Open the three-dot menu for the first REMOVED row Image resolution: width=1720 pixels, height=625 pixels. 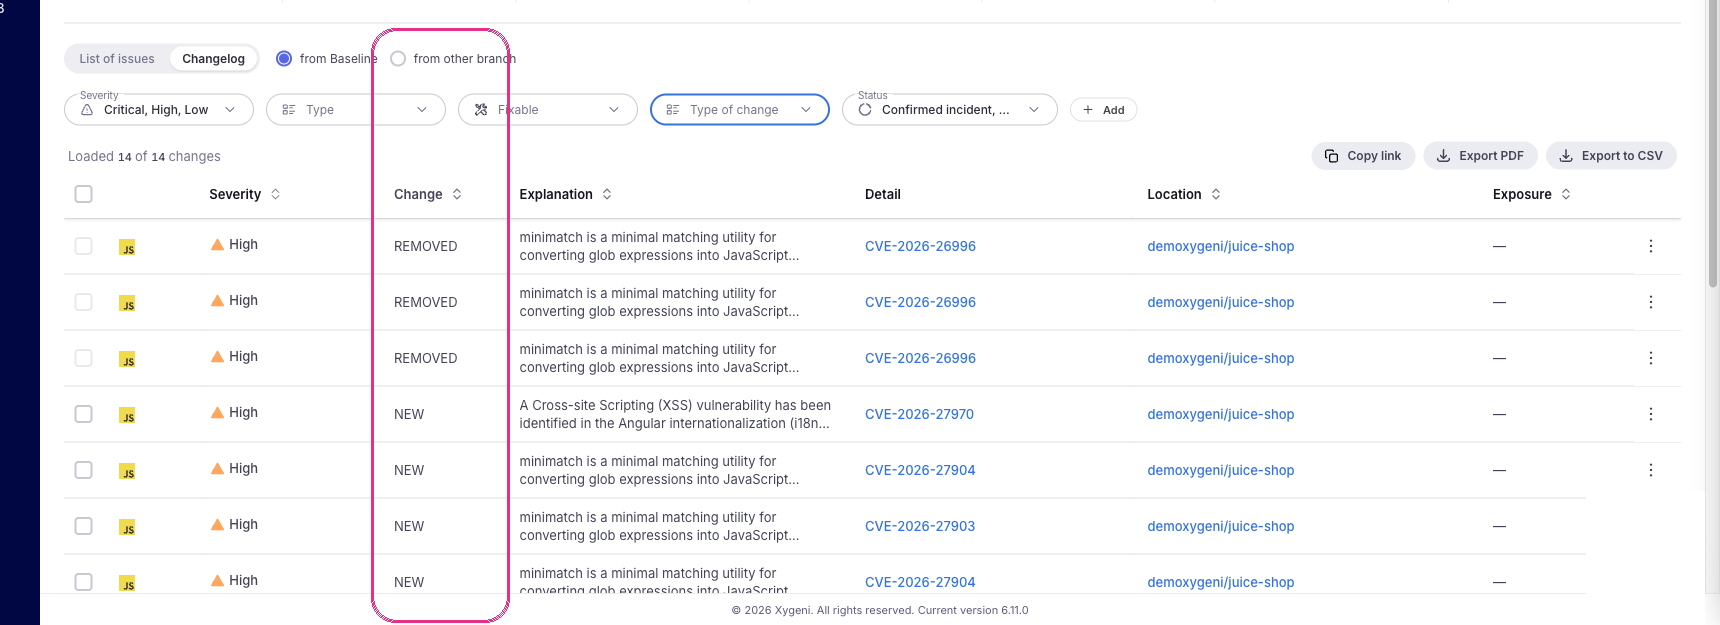pyautogui.click(x=1650, y=246)
